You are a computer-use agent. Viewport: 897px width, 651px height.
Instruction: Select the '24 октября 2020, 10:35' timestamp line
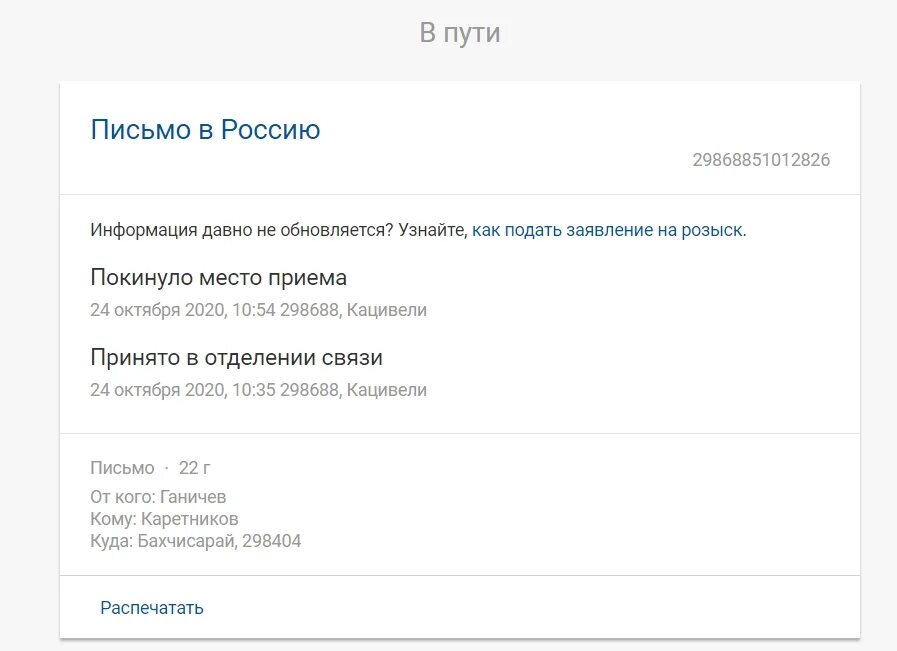click(259, 390)
